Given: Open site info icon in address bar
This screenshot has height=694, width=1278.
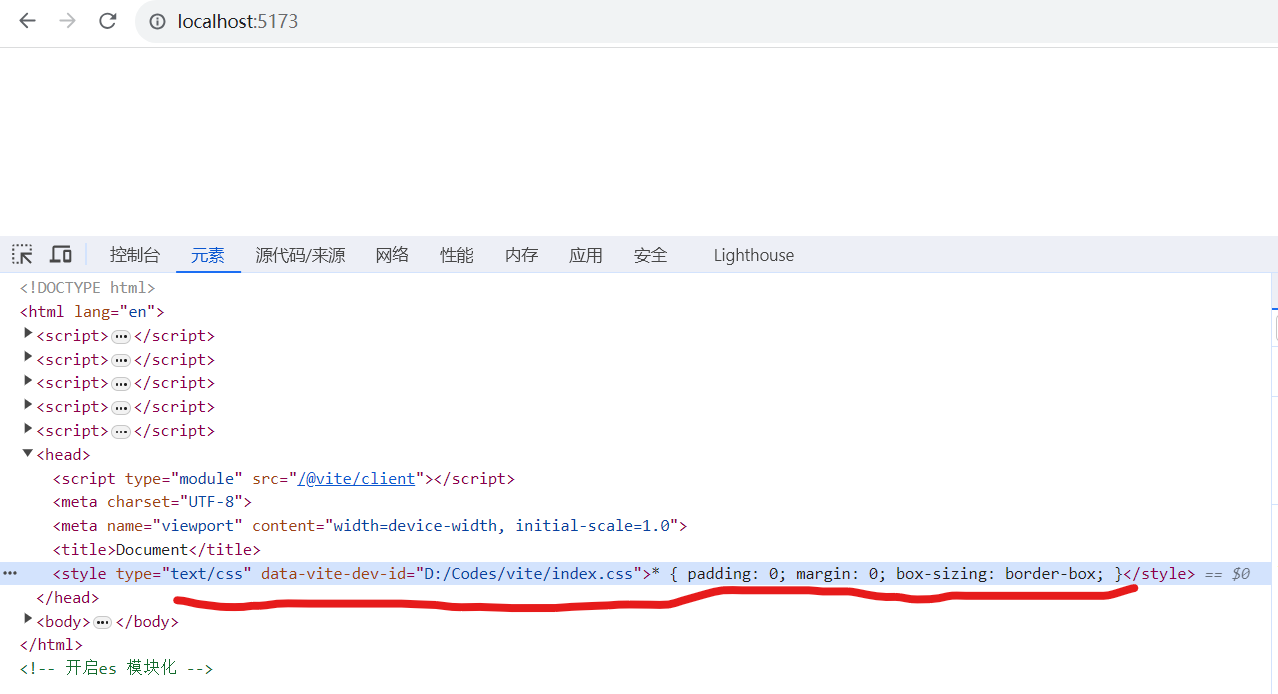Looking at the screenshot, I should tap(157, 21).
